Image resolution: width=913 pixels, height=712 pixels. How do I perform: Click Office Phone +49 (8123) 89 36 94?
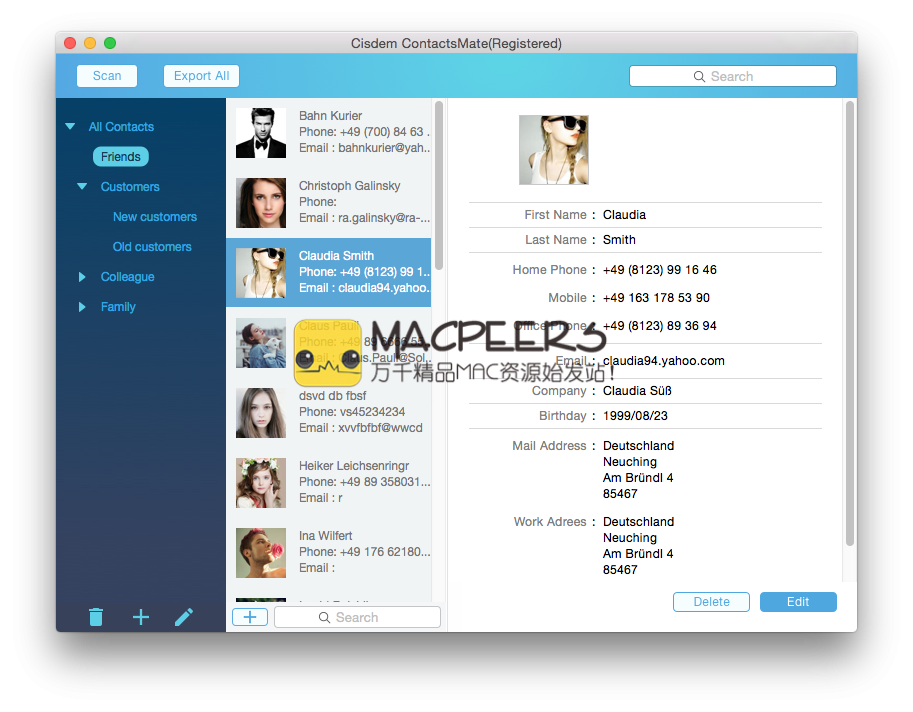click(660, 326)
